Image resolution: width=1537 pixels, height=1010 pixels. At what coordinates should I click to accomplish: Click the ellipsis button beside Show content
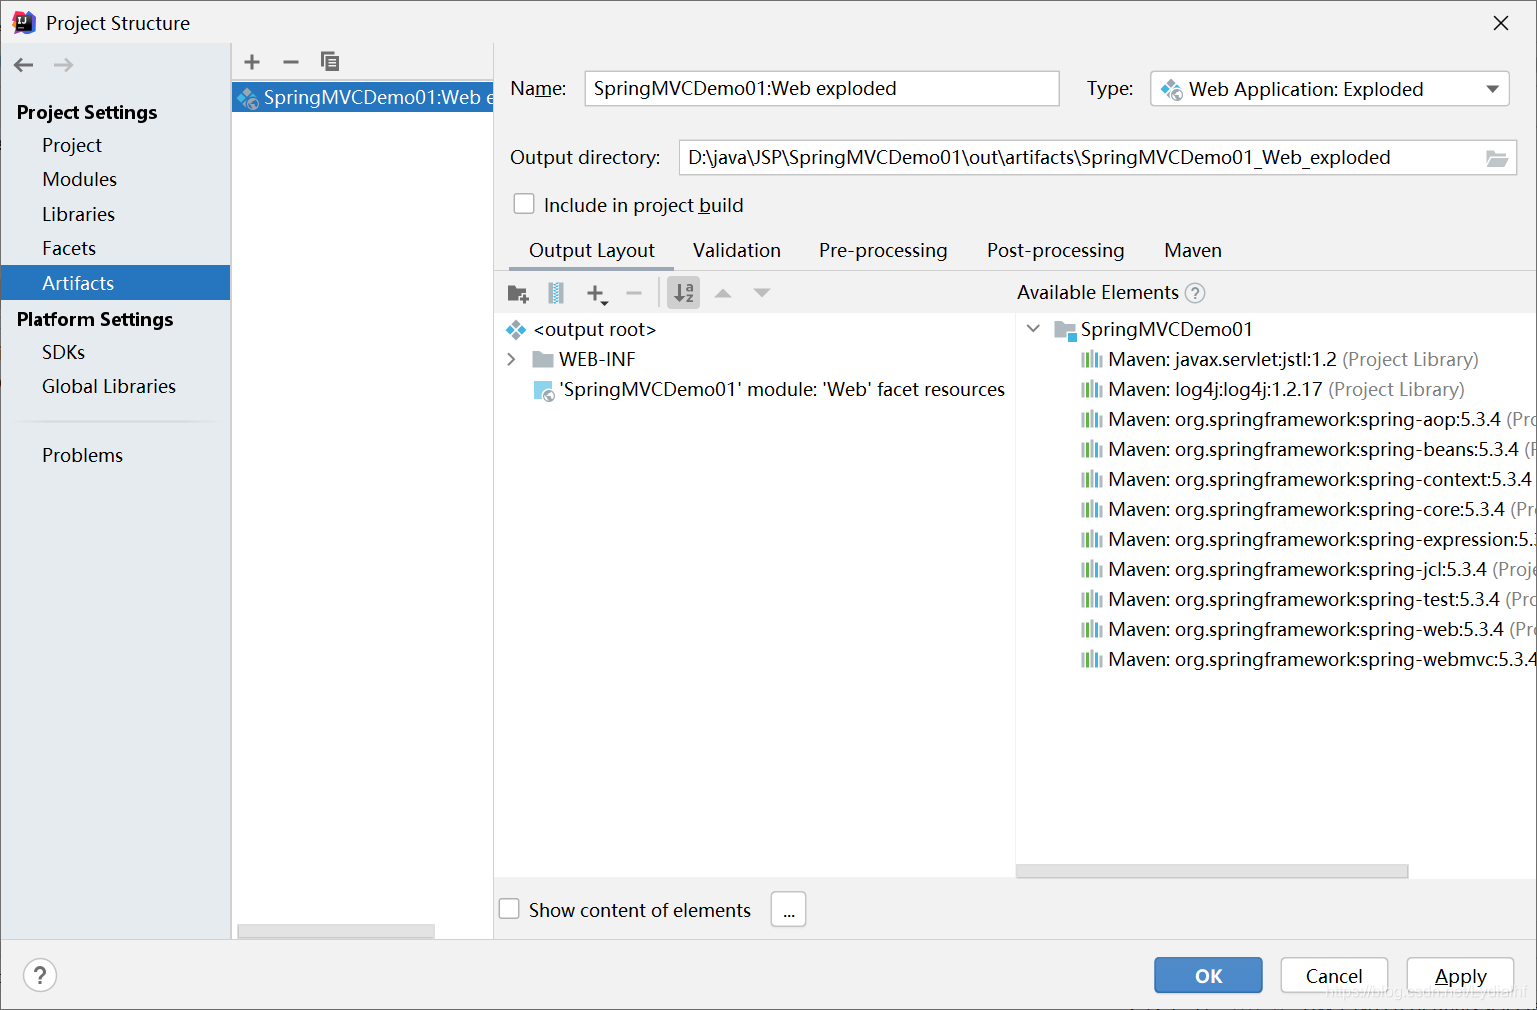[x=788, y=909]
